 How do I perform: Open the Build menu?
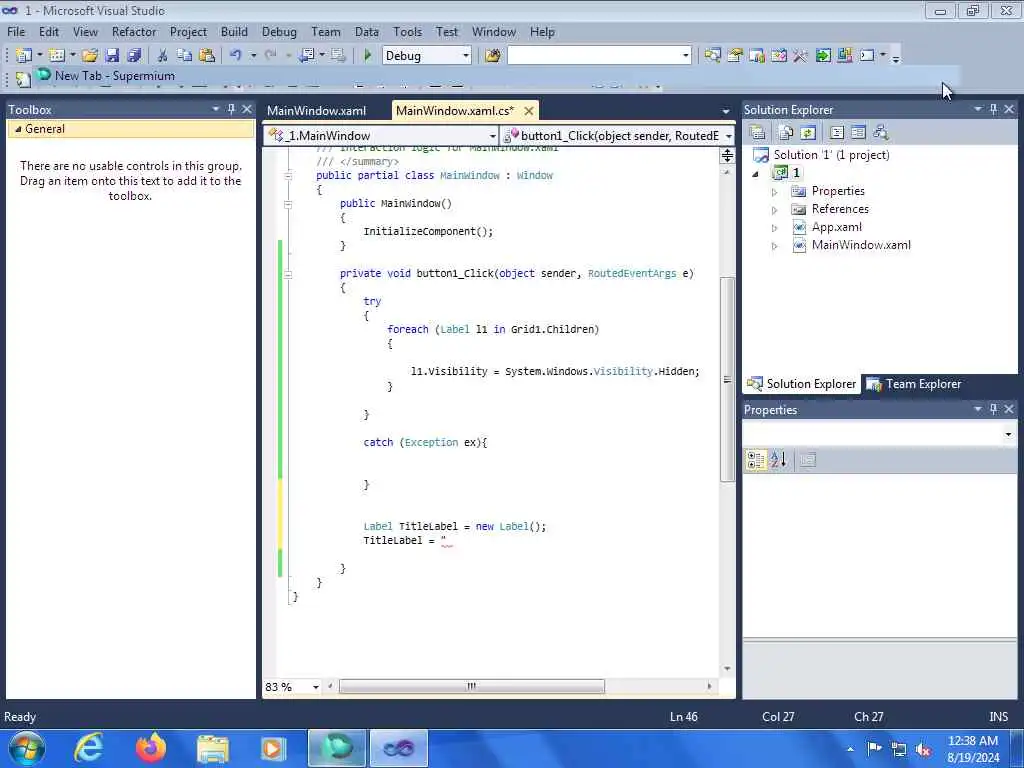234,32
